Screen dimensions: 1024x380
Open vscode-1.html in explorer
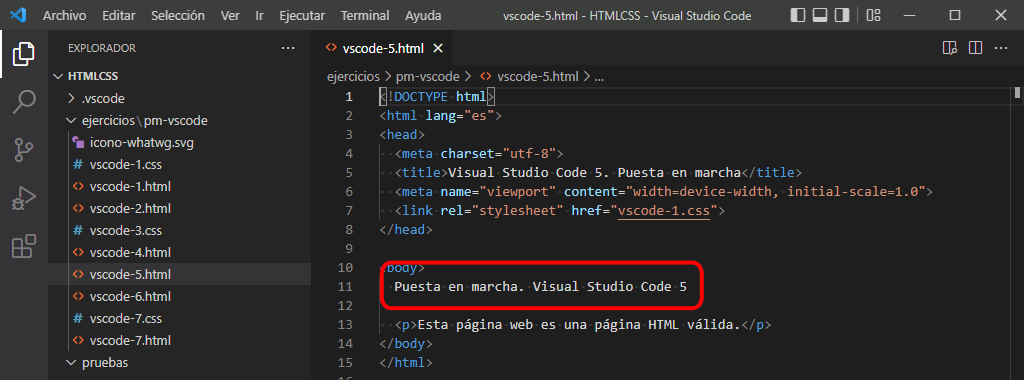click(x=180, y=187)
